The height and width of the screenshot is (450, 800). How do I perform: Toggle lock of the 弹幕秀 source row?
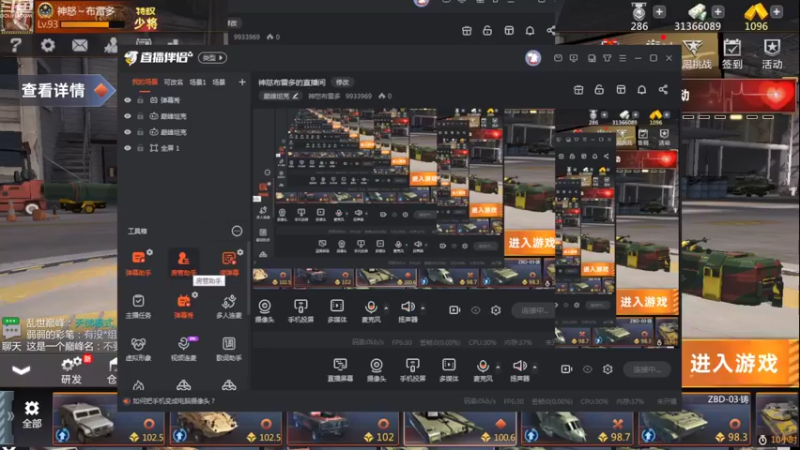[x=140, y=101]
